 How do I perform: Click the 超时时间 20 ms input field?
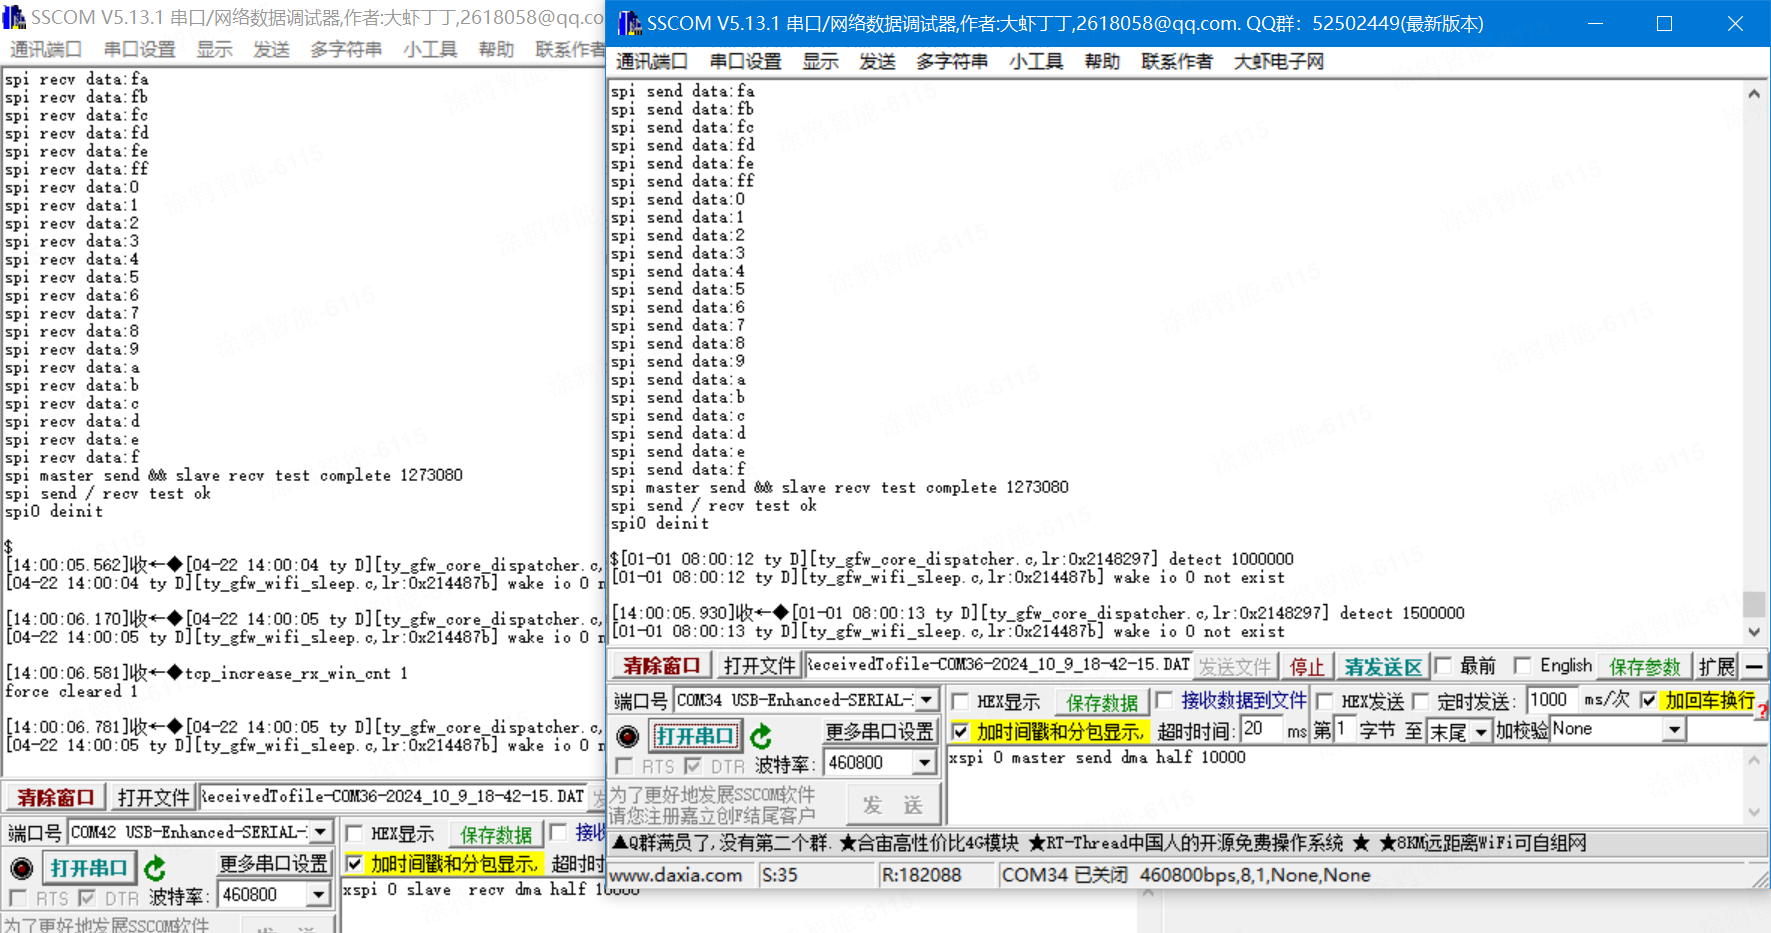click(x=1262, y=729)
